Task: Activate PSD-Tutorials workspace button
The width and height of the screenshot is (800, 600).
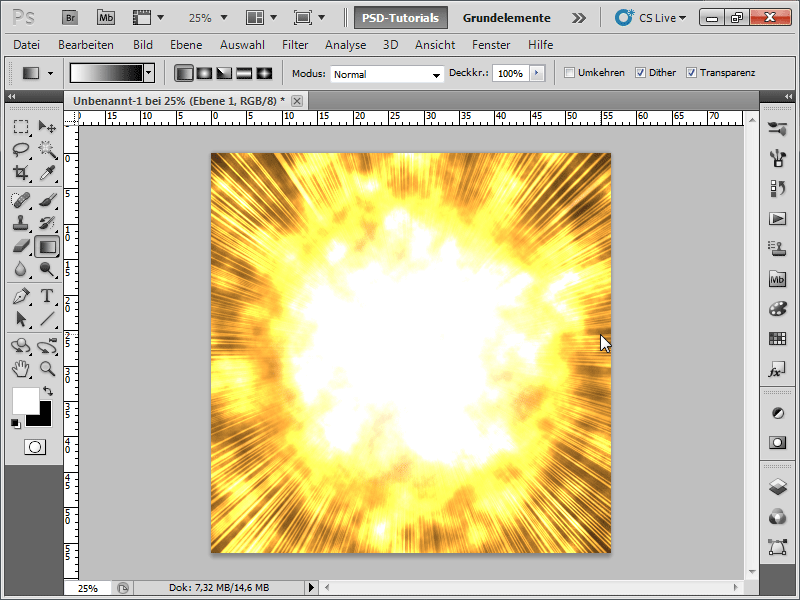Action: click(x=401, y=18)
